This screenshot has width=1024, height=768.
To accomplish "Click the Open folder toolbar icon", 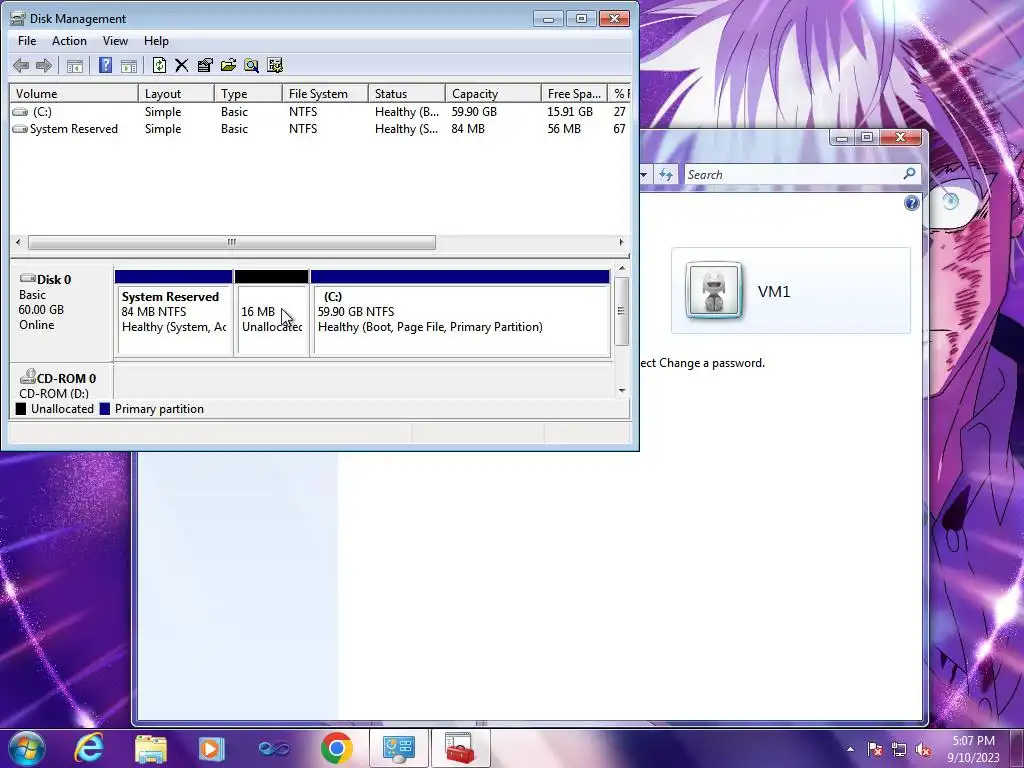I will click(x=229, y=65).
